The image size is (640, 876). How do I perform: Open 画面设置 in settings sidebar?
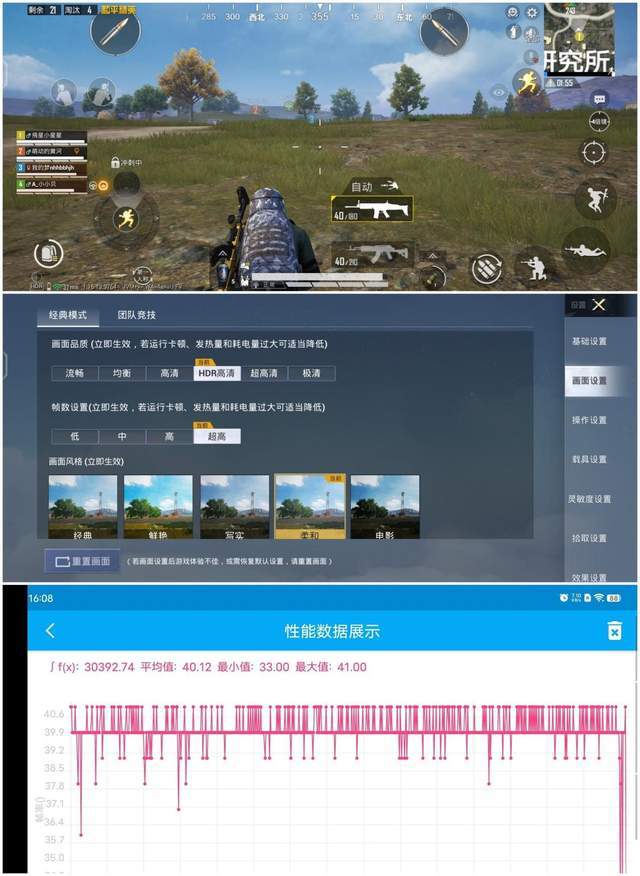tap(589, 380)
